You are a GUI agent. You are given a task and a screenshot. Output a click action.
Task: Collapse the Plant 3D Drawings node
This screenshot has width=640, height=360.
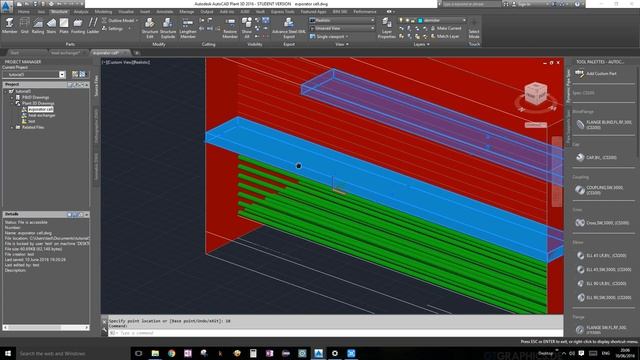click(12, 104)
